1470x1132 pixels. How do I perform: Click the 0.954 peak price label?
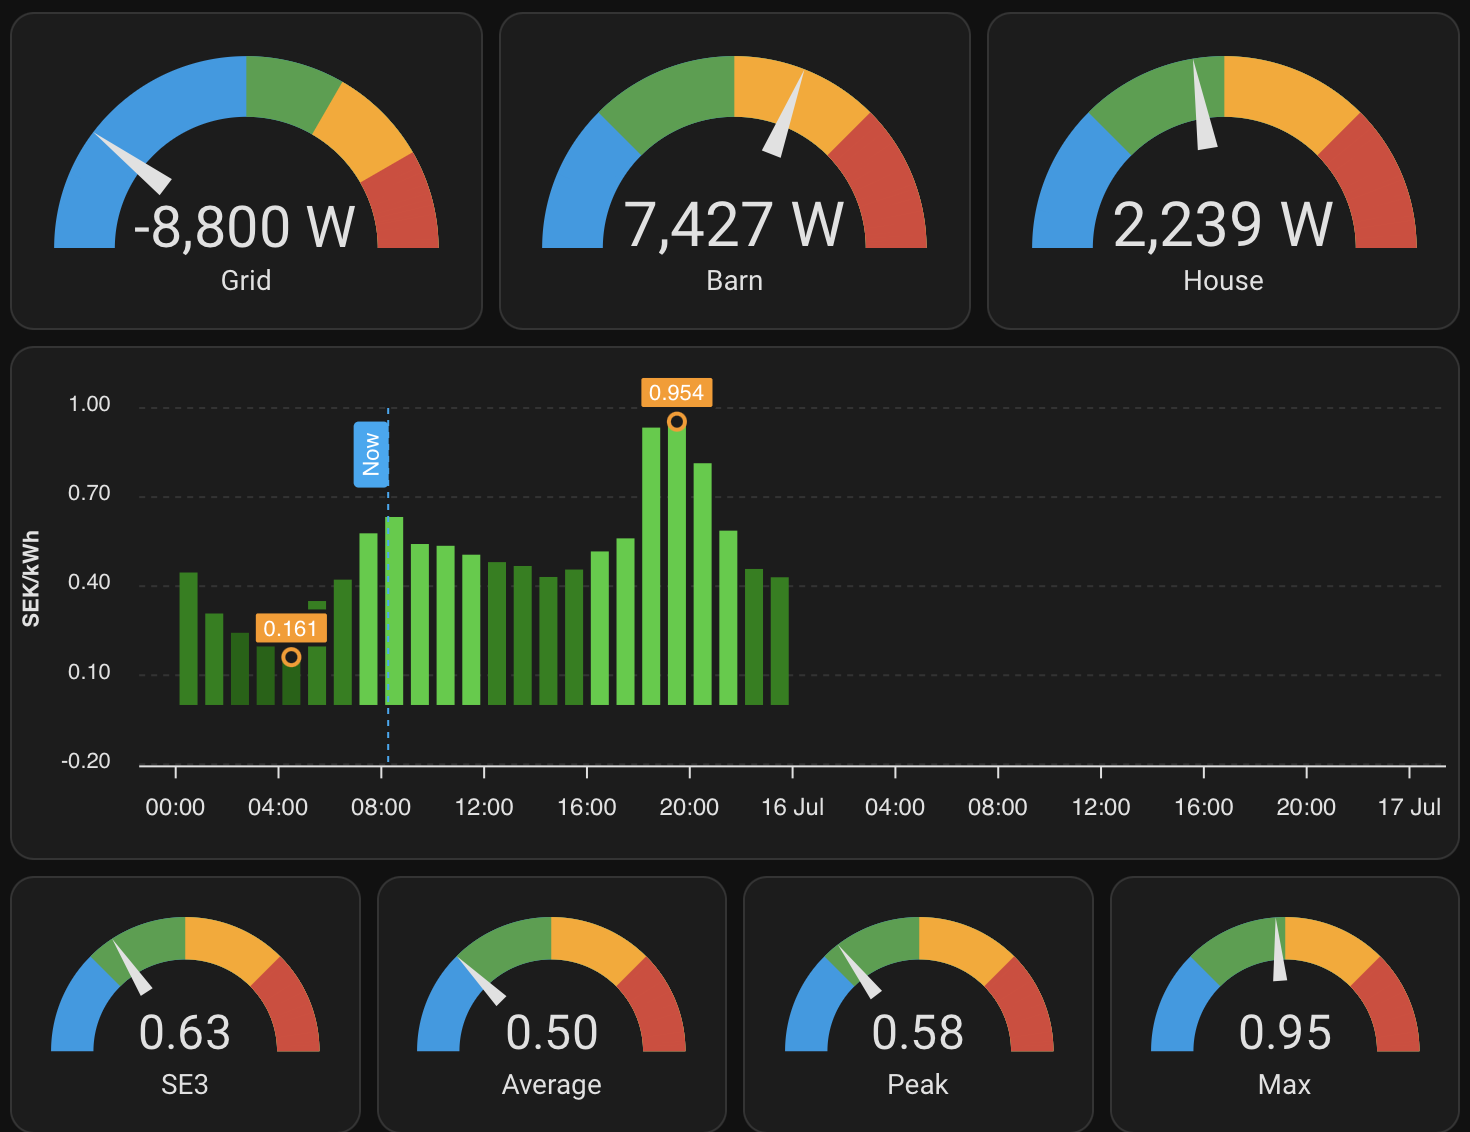coord(676,393)
